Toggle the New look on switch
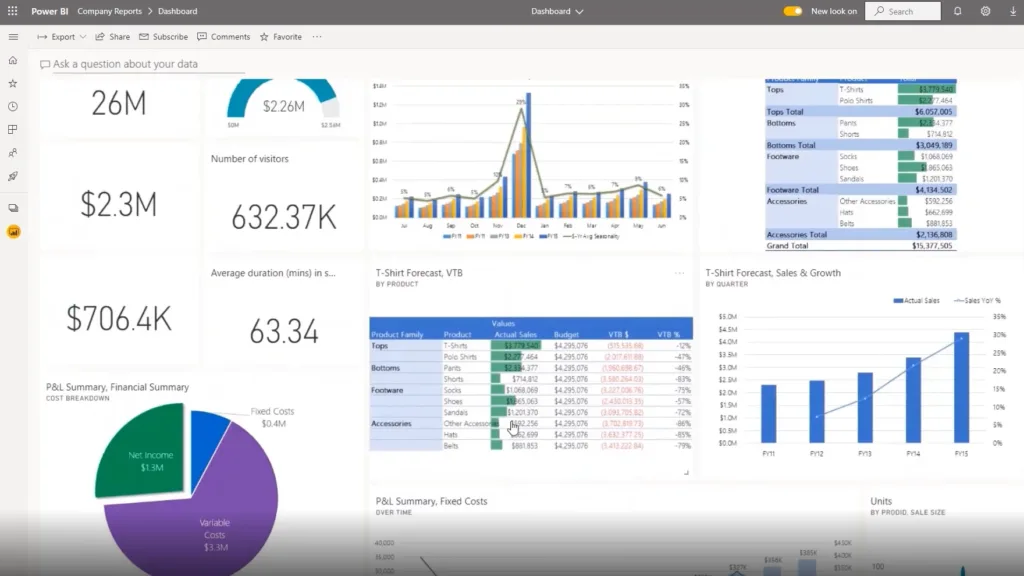 (792, 11)
